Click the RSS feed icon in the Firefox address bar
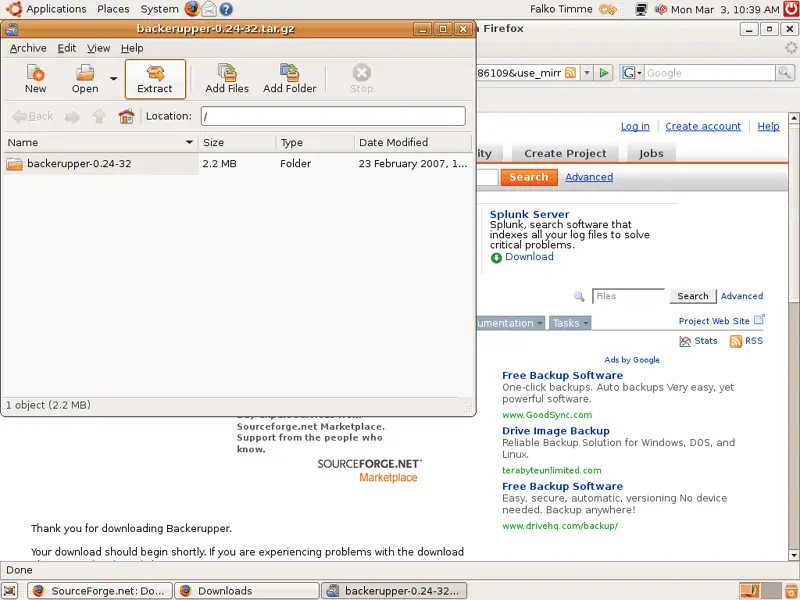Viewport: 800px width, 600px height. [x=570, y=73]
